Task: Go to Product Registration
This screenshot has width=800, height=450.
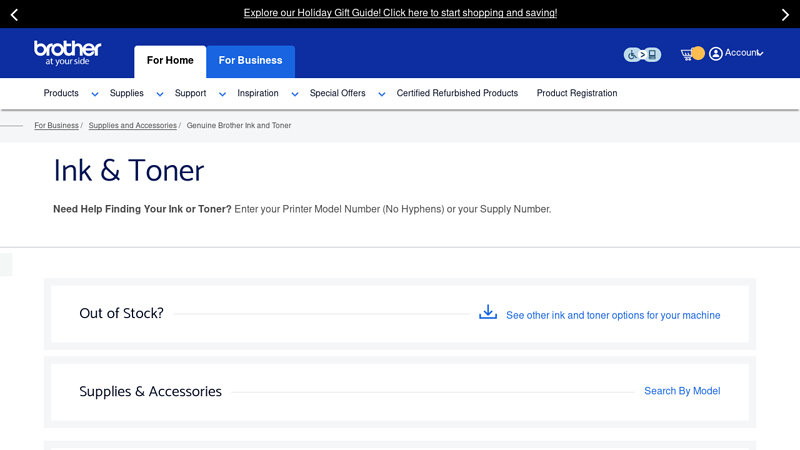Action: coord(577,93)
